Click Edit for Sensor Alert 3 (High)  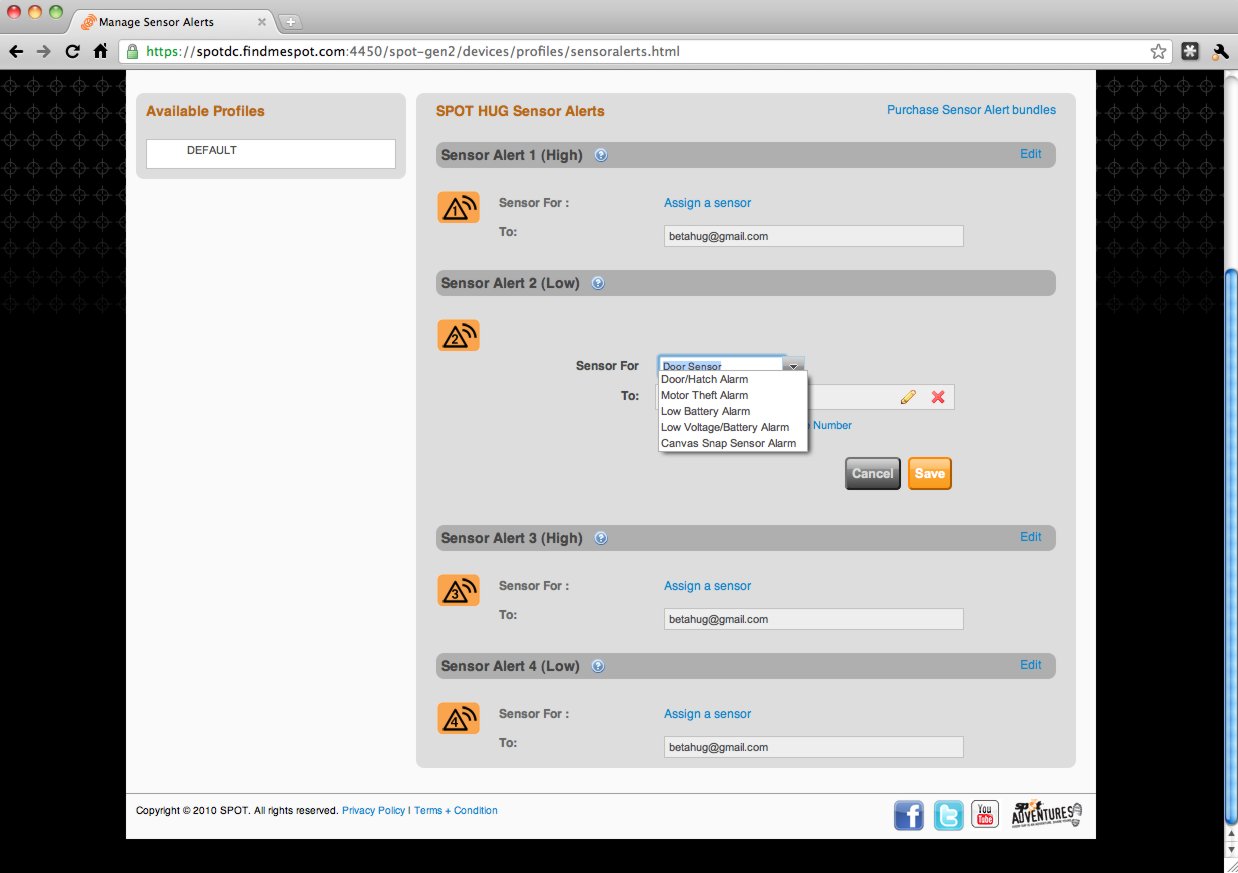point(1030,537)
